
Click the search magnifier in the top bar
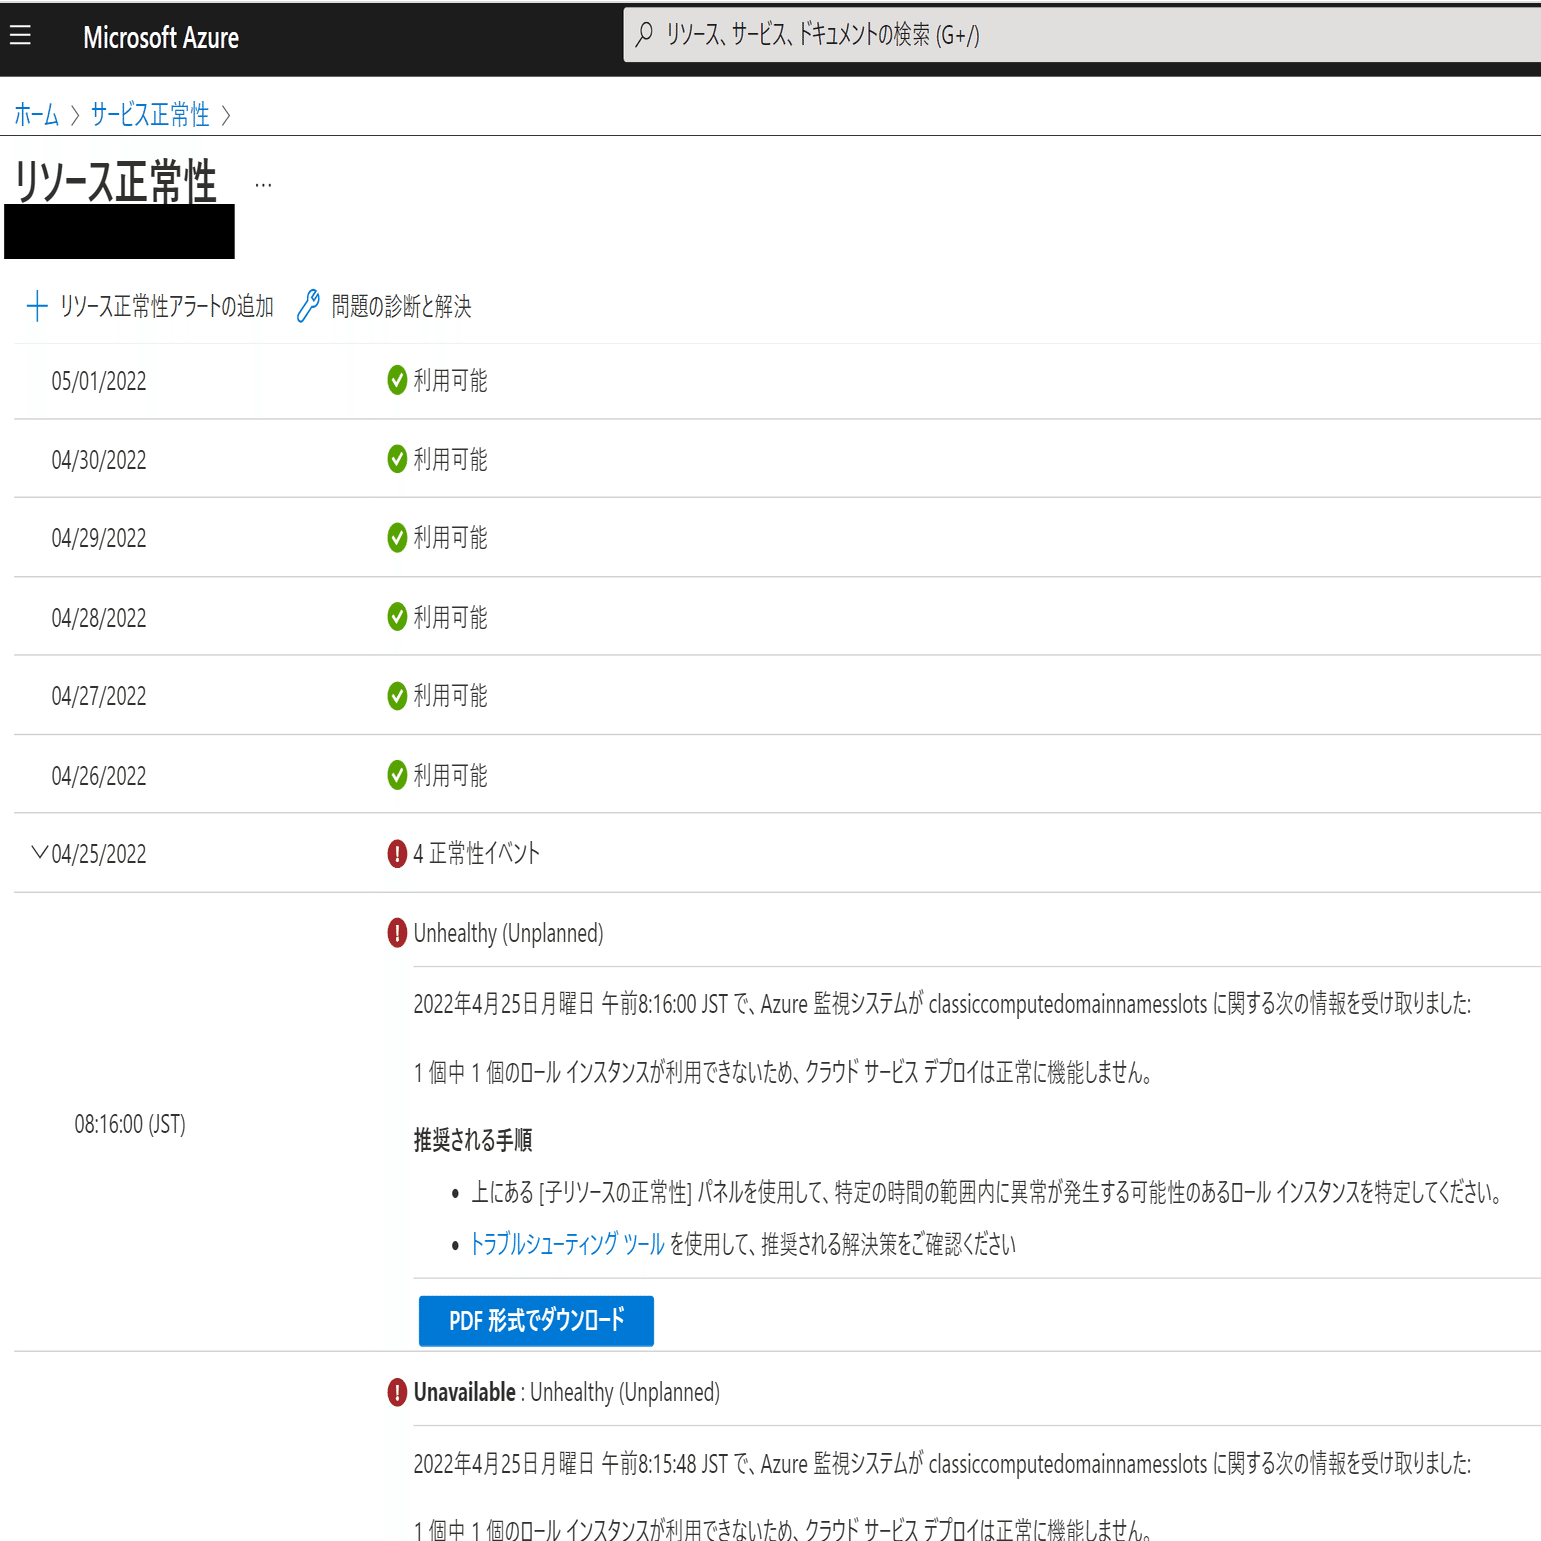click(644, 34)
